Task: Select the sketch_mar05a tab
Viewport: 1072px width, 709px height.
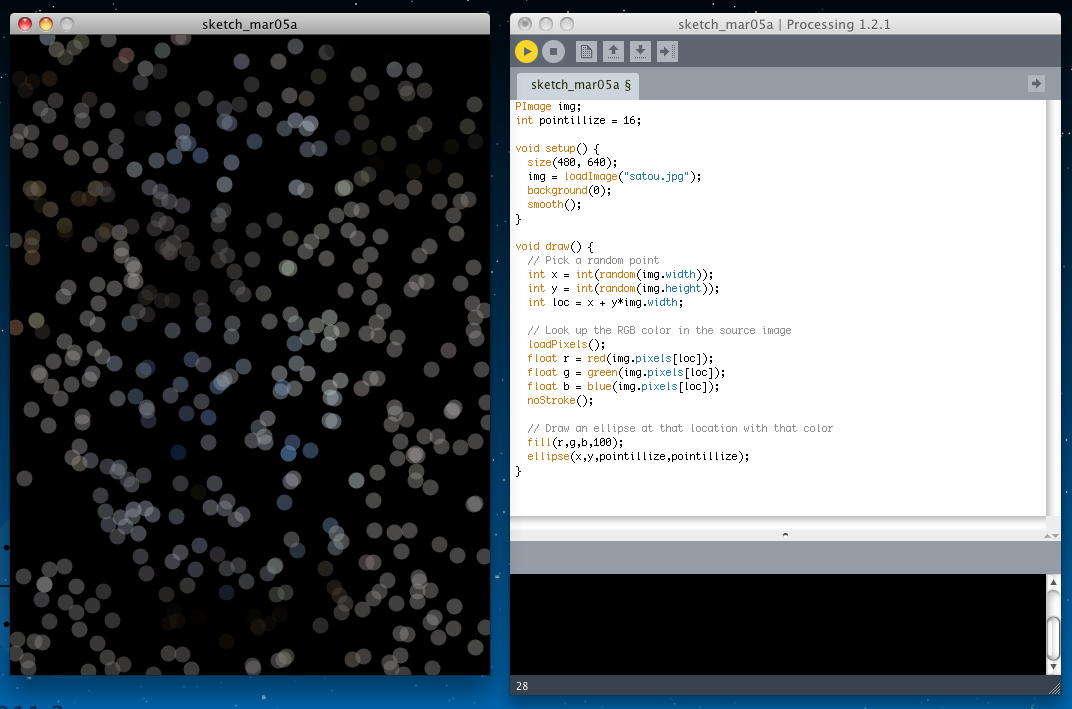Action: pyautogui.click(x=578, y=85)
